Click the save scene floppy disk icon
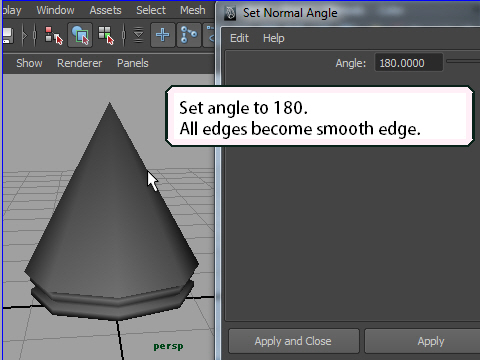480x360 pixels. (8, 35)
